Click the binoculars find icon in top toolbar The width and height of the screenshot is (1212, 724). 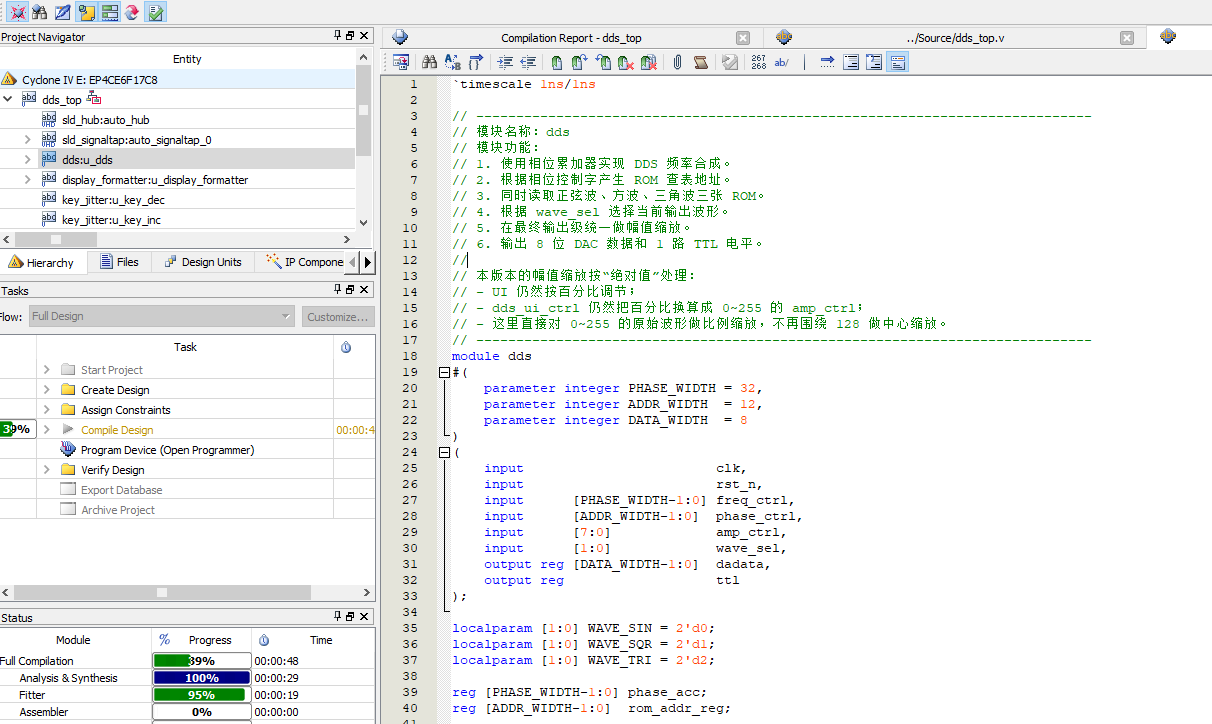click(x=40, y=12)
